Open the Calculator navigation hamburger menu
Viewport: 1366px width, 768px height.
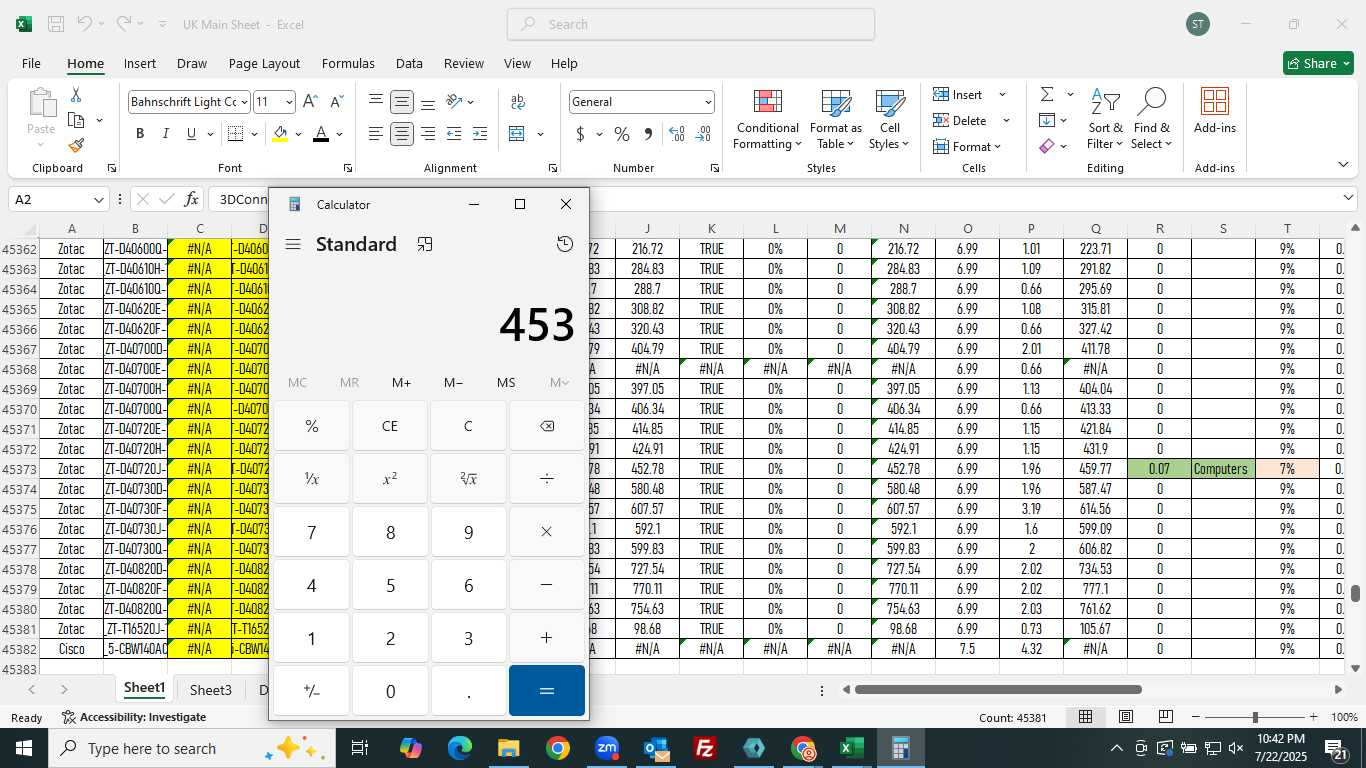pyautogui.click(x=293, y=244)
